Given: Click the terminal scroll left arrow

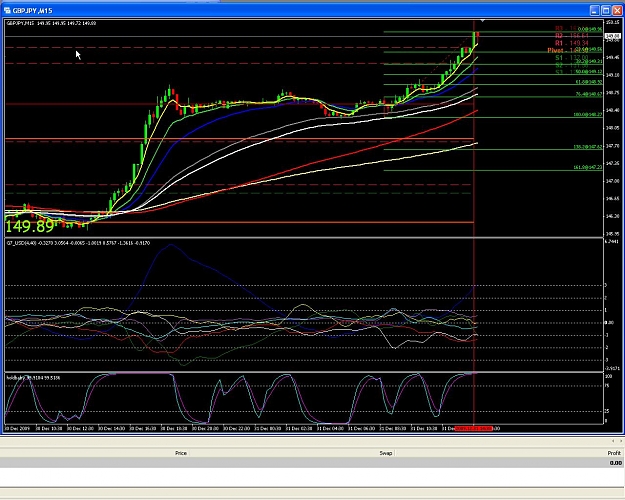Looking at the screenshot, I should [613, 441].
